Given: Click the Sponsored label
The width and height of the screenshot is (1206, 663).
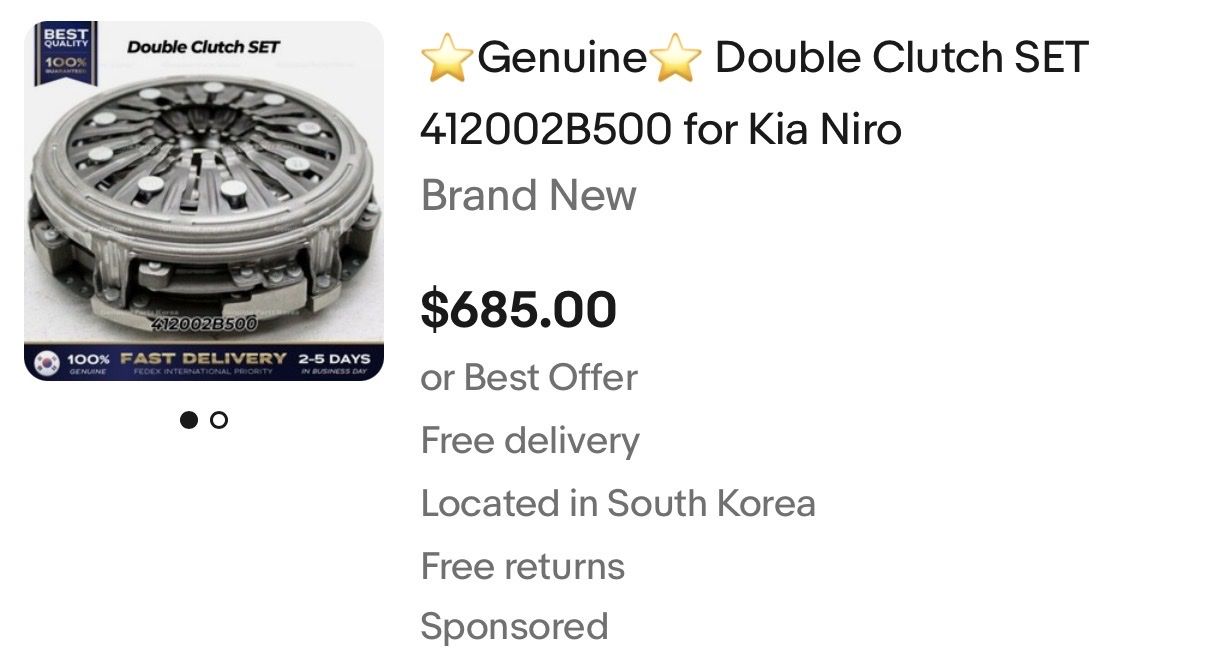Looking at the screenshot, I should 514,627.
